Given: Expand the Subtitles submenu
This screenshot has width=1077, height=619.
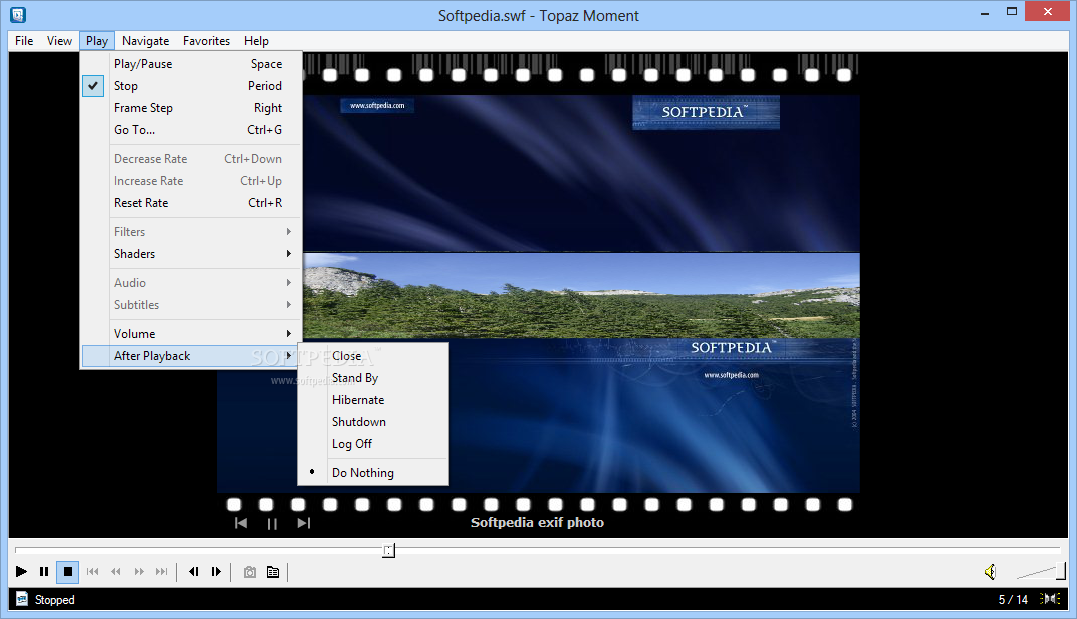Looking at the screenshot, I should (x=192, y=304).
